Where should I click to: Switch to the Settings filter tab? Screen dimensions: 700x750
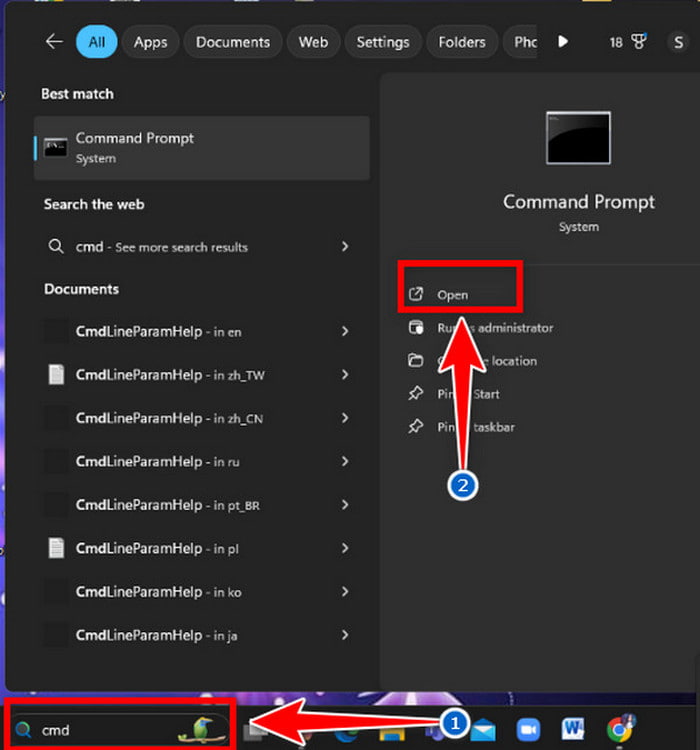383,42
